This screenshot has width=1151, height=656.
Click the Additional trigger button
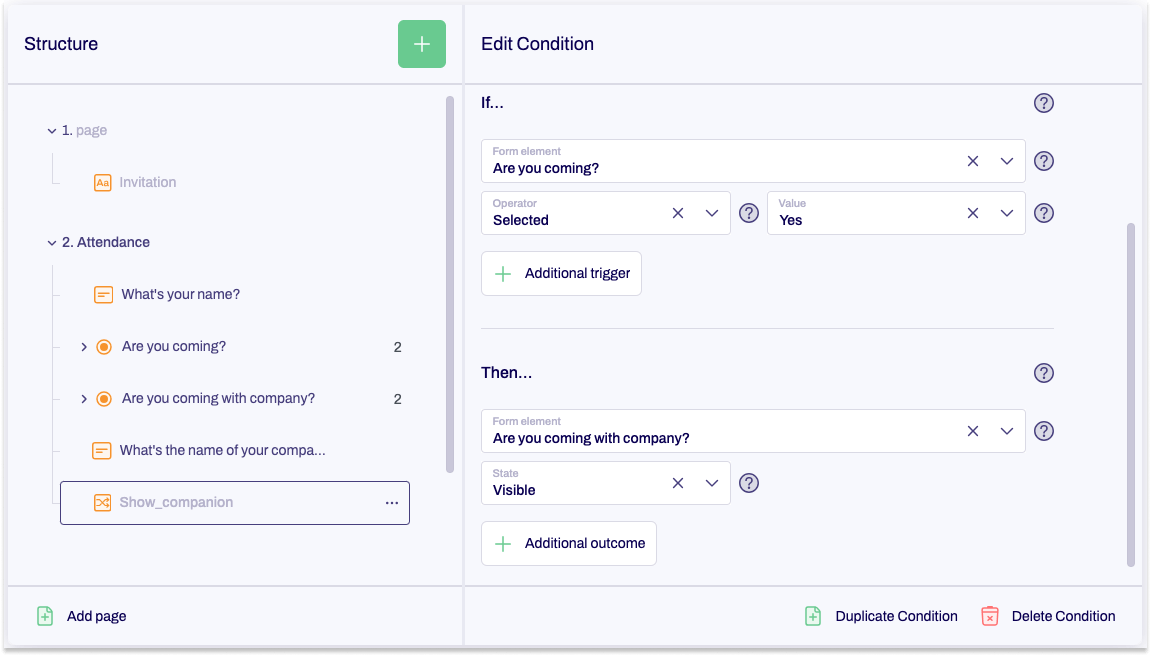pos(561,273)
